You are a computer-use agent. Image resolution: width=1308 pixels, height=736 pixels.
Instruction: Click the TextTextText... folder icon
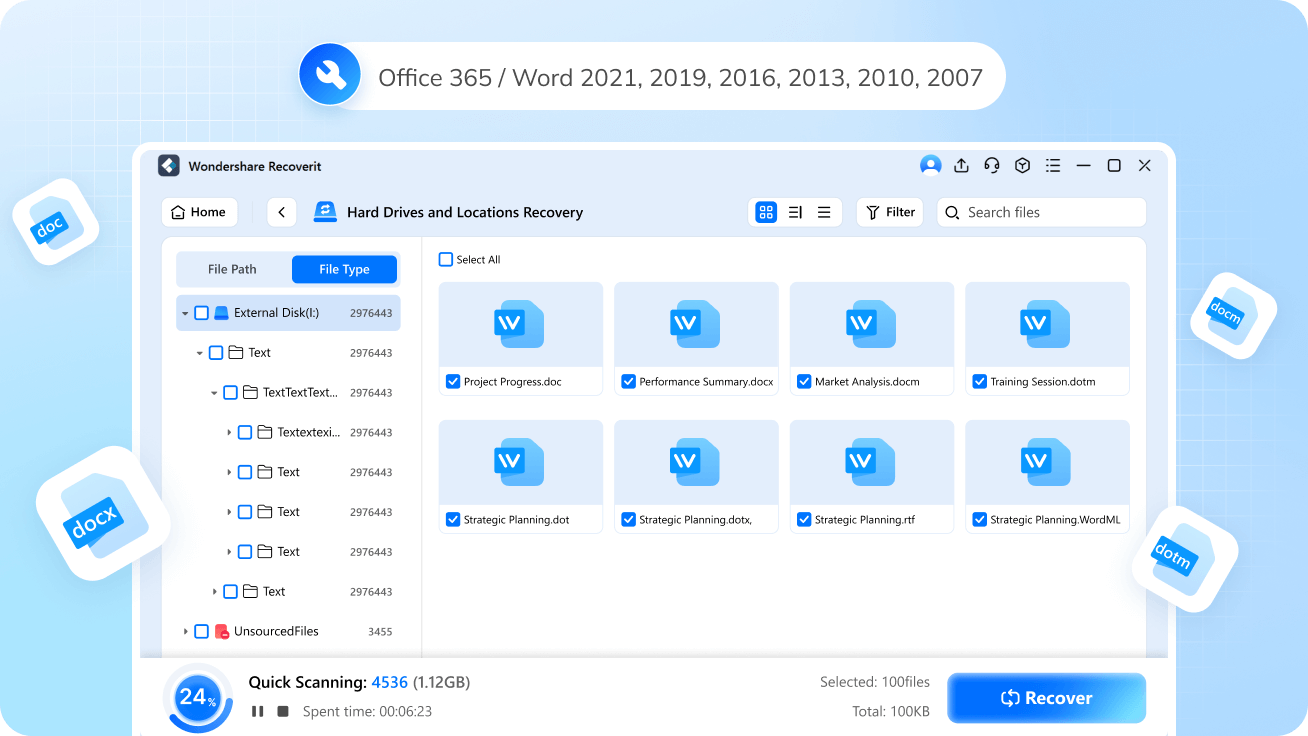tap(250, 392)
